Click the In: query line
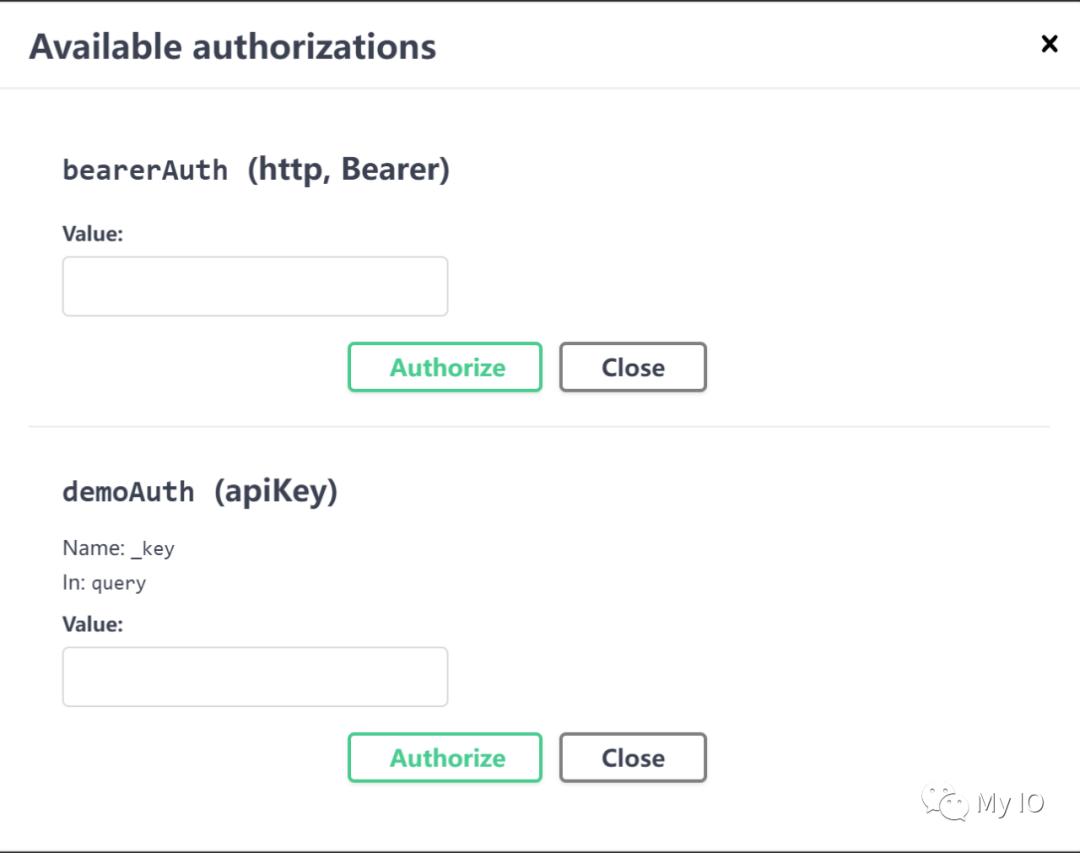The width and height of the screenshot is (1080, 853). [104, 584]
